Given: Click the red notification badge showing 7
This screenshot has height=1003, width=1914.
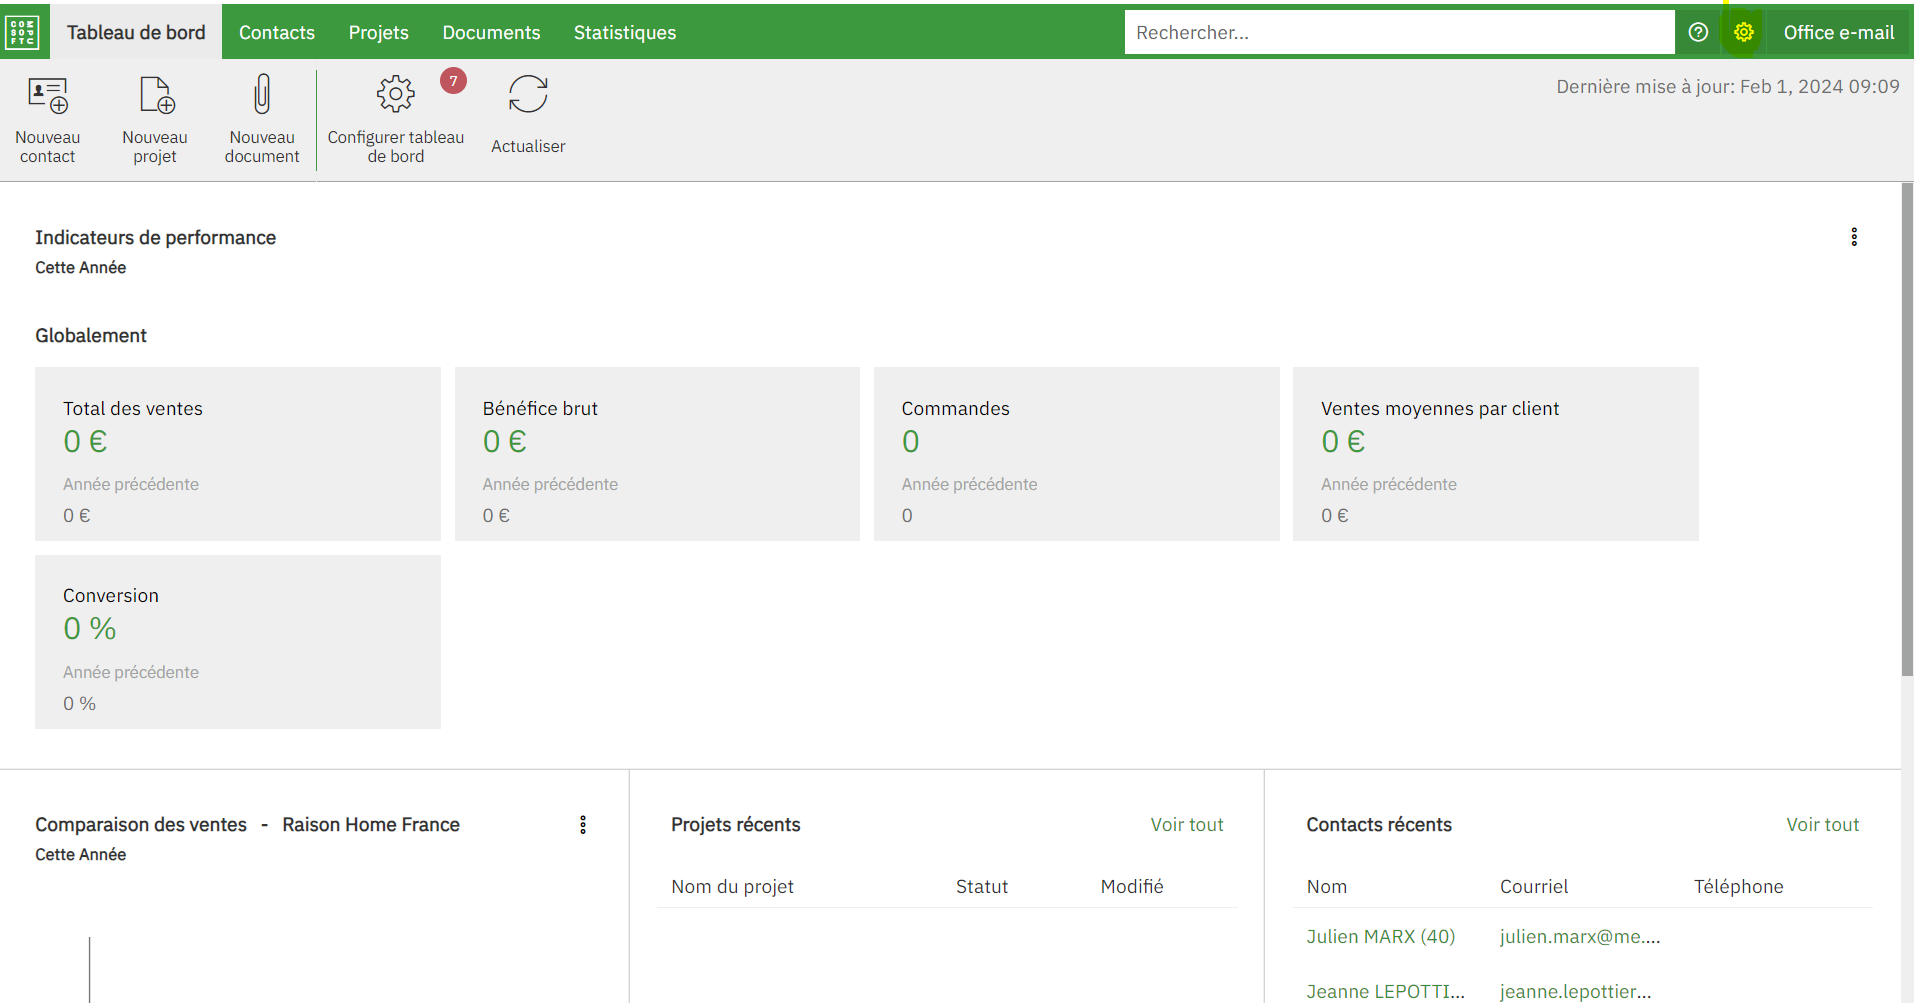Looking at the screenshot, I should point(453,81).
